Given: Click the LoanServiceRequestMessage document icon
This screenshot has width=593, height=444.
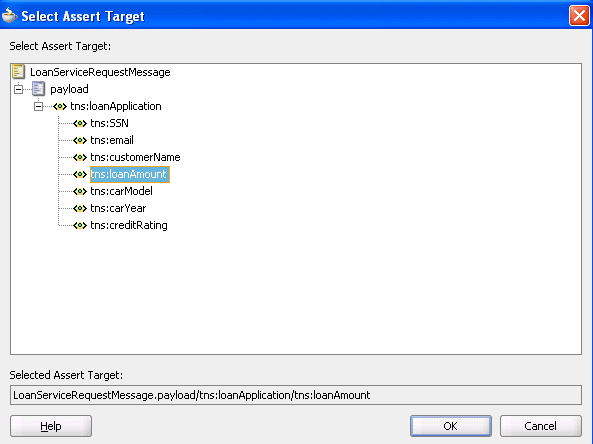Looking at the screenshot, I should 18,71.
